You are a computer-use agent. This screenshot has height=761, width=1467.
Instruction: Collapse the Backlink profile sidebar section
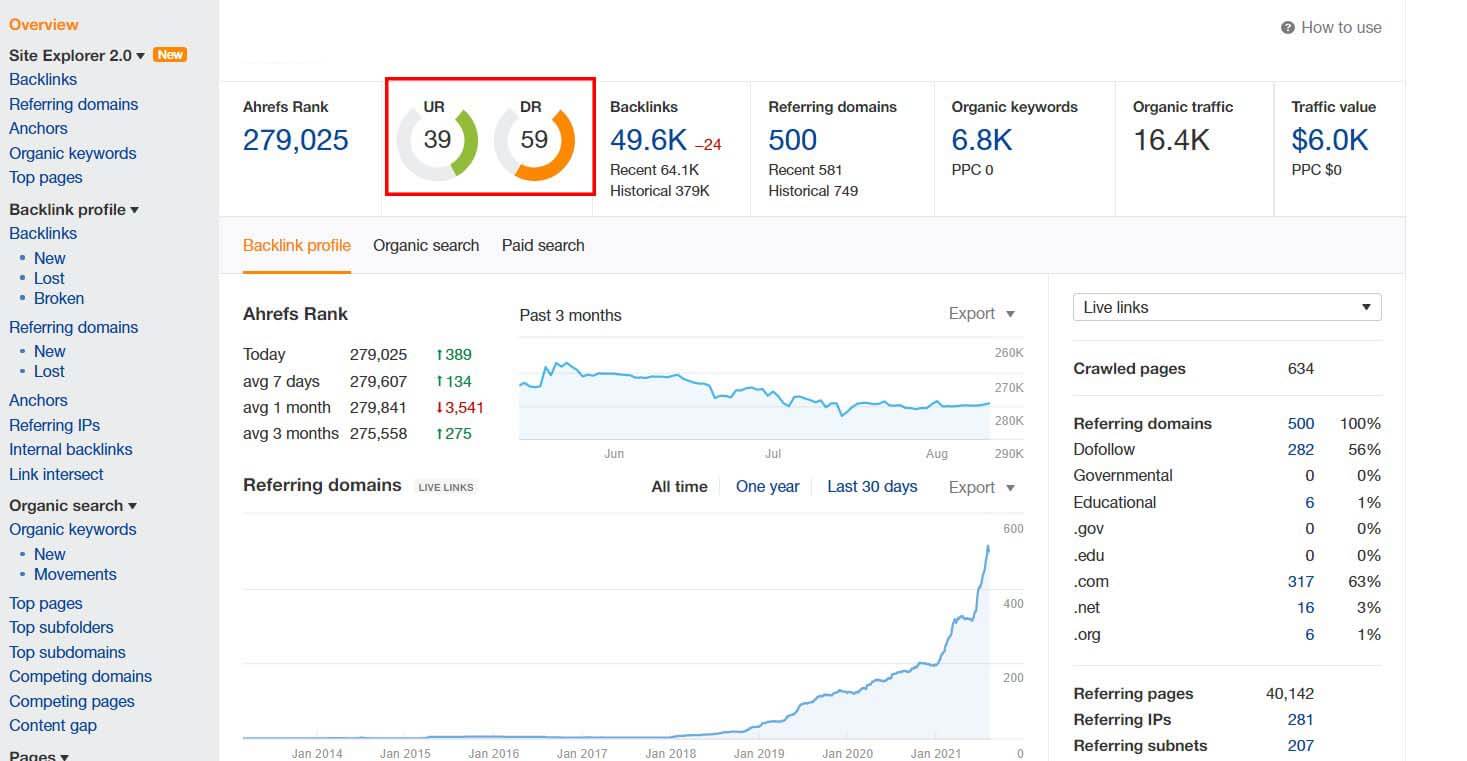[74, 209]
